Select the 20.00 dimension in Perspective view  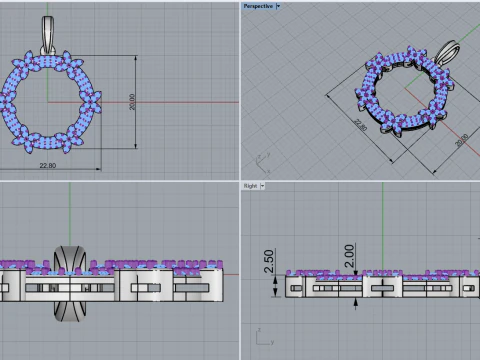point(462,140)
